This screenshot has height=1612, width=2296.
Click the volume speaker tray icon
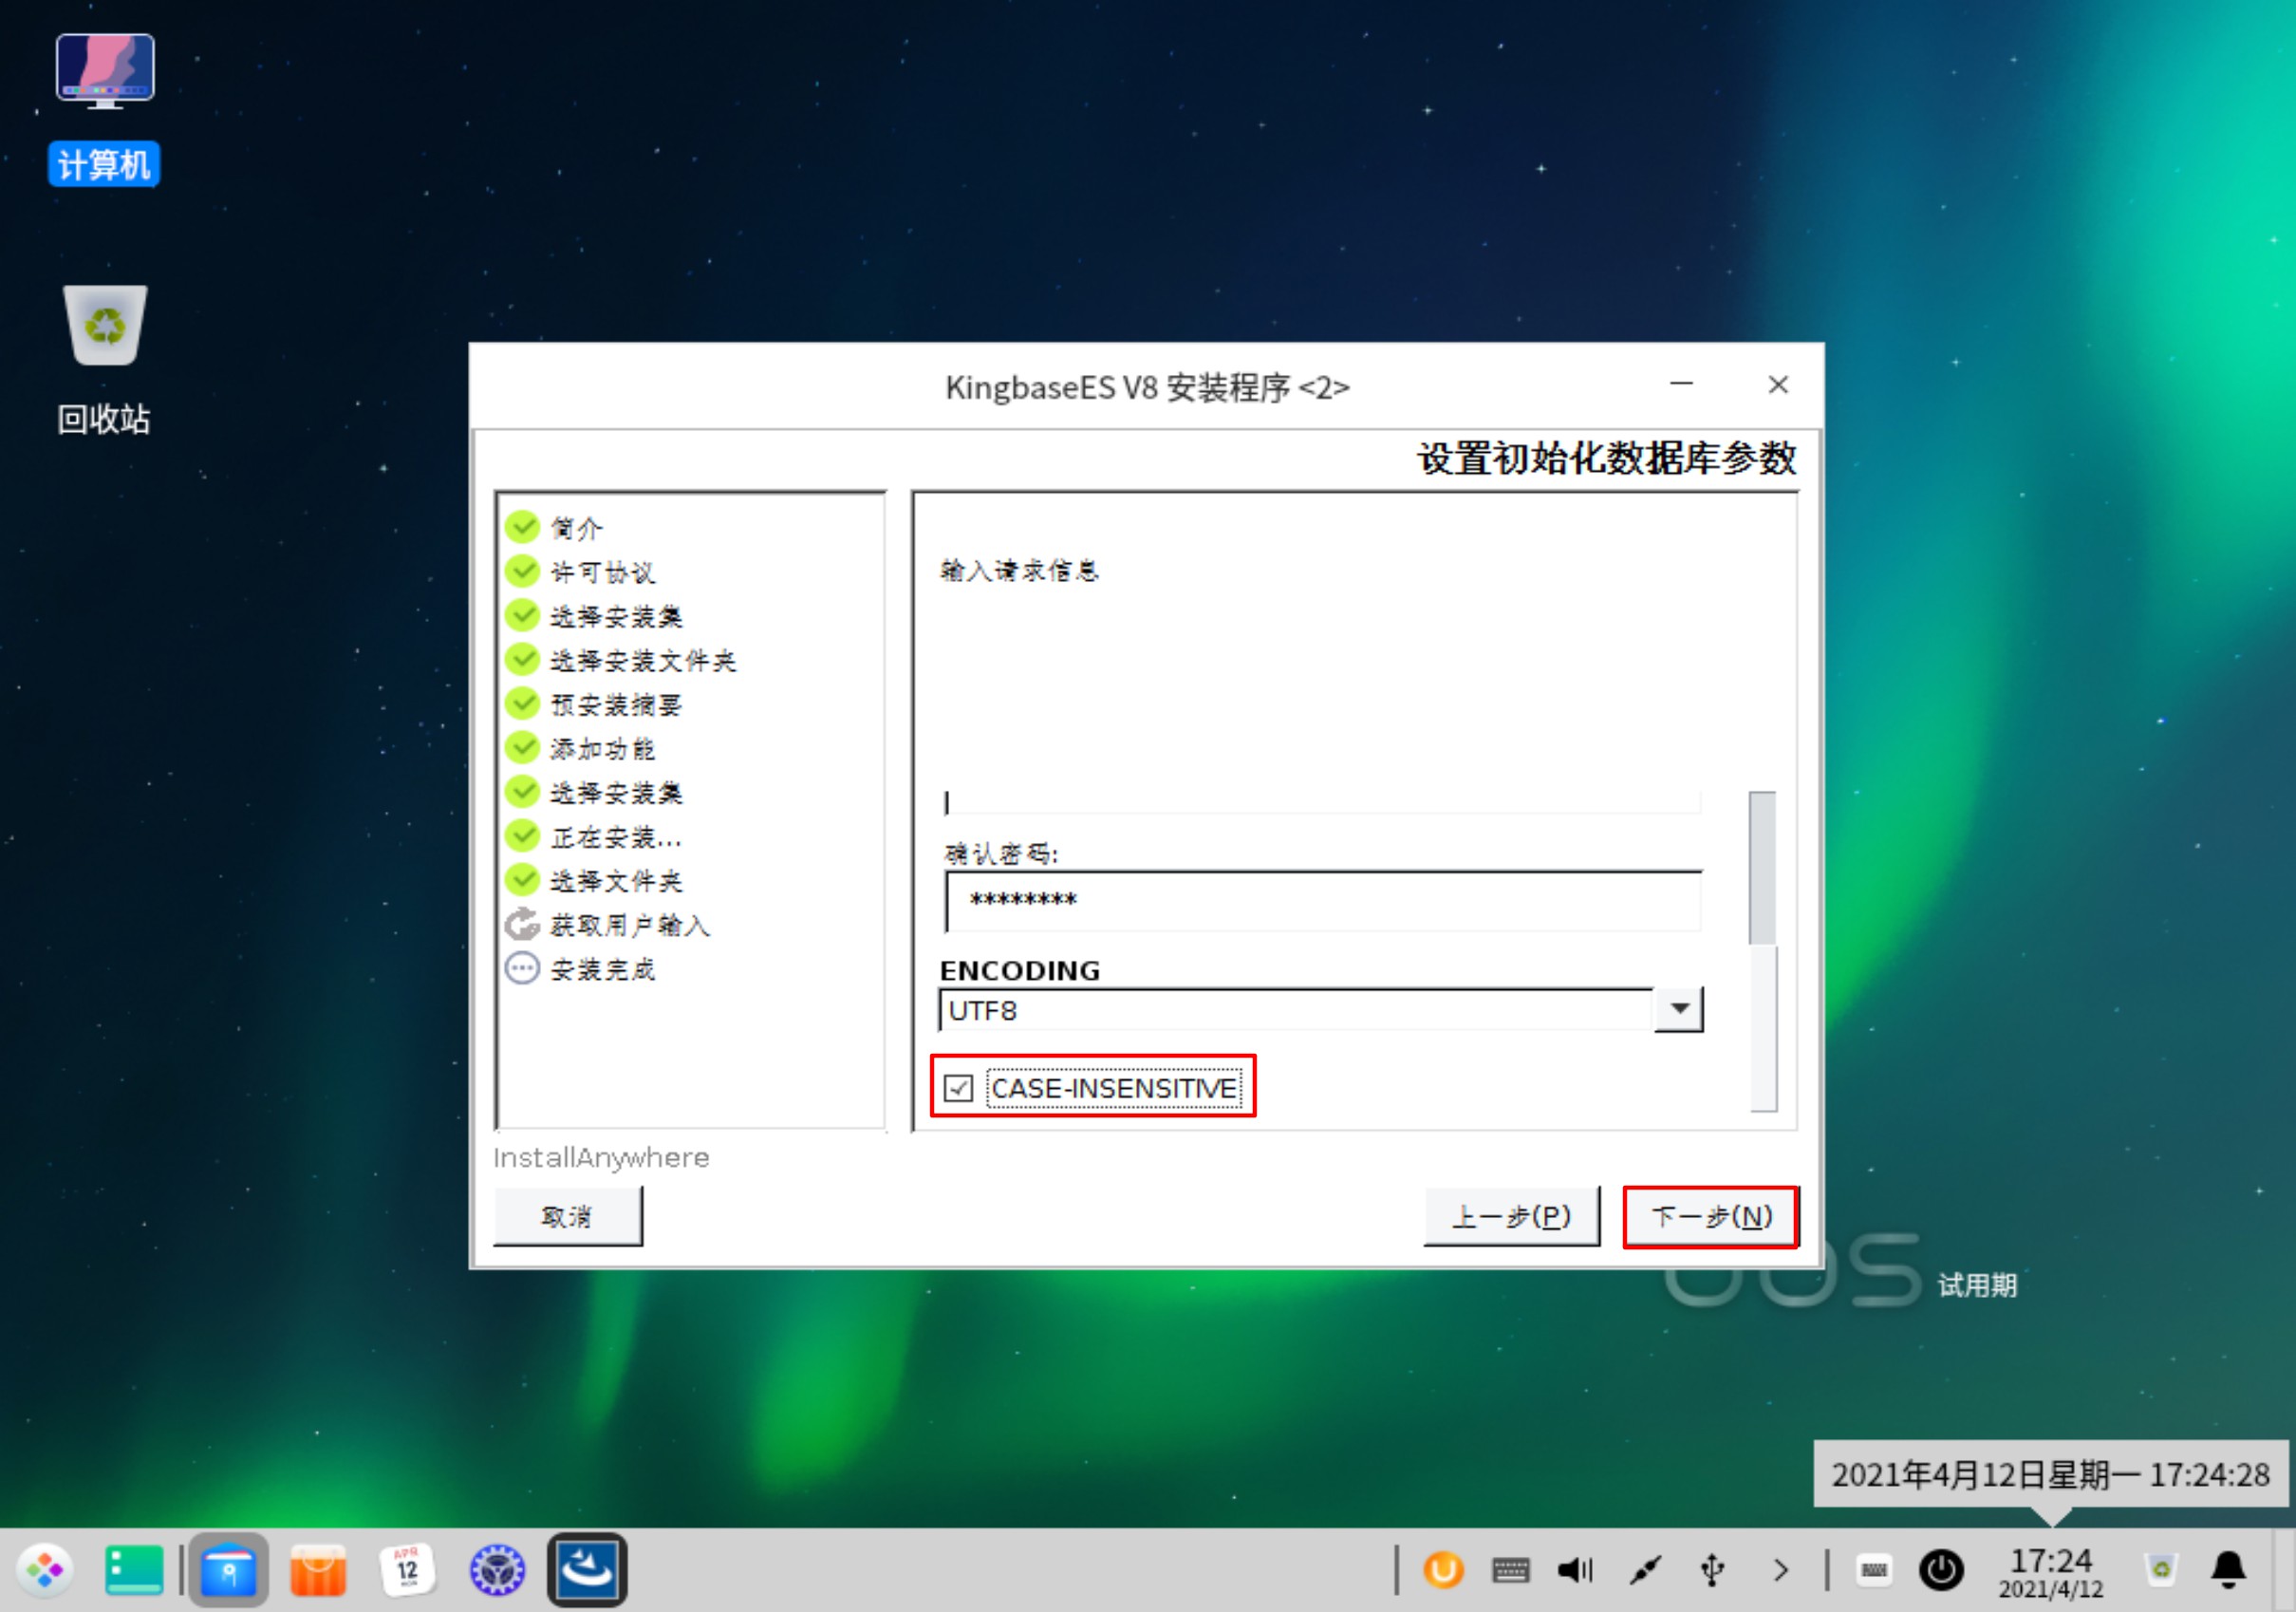pyautogui.click(x=1574, y=1570)
